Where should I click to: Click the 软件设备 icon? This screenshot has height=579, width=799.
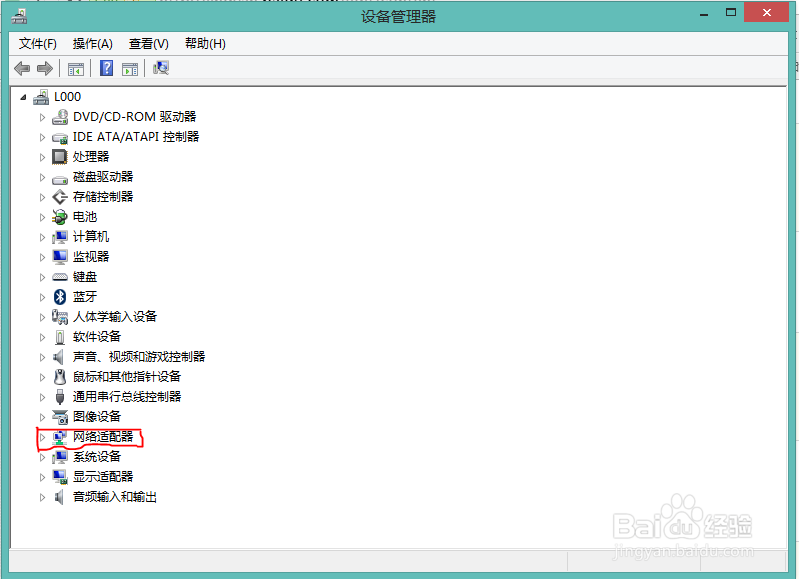60,337
